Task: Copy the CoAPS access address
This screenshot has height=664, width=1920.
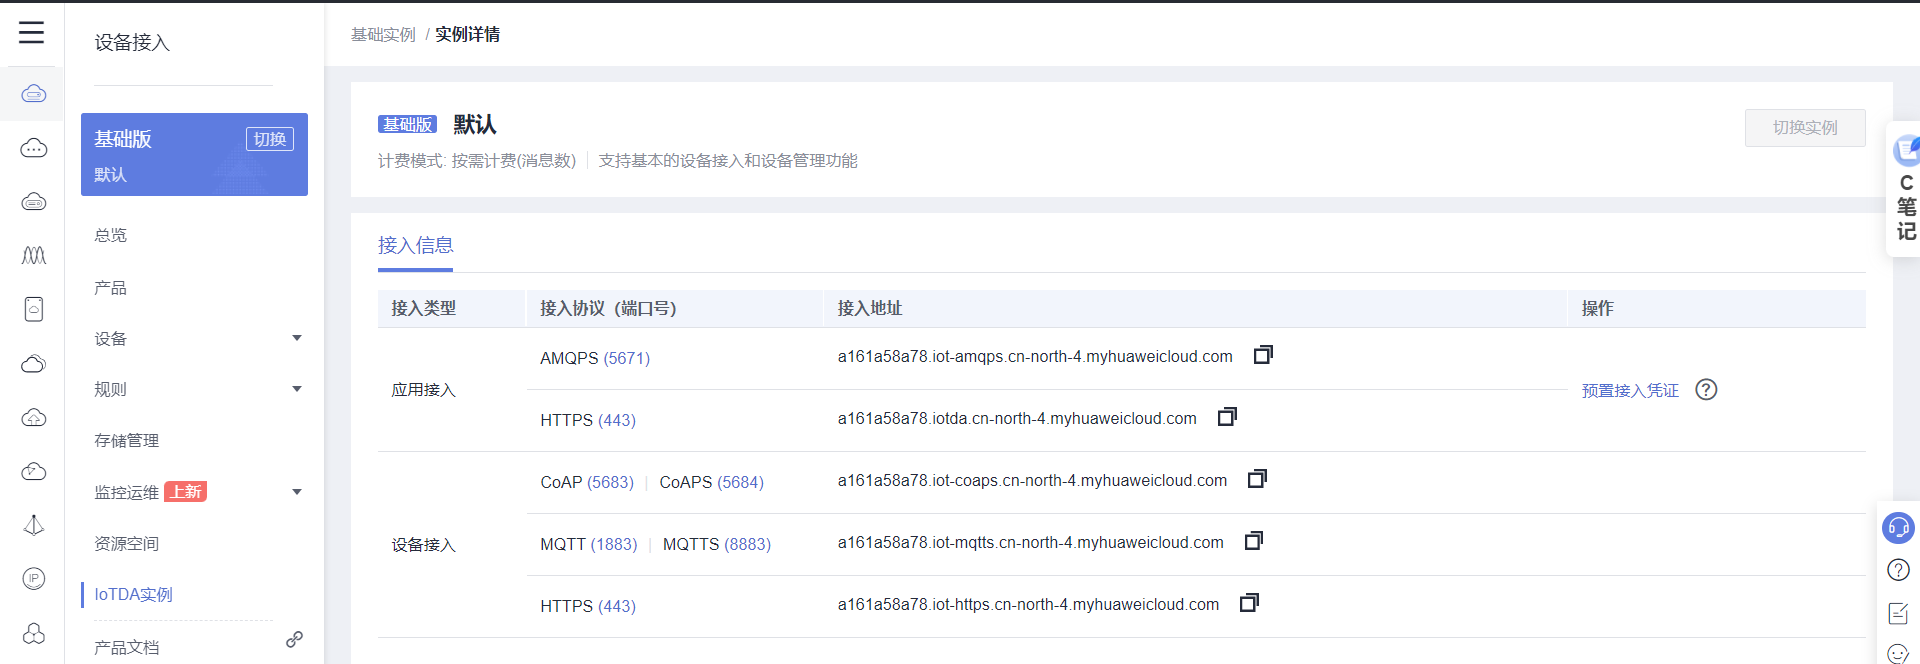Action: [x=1257, y=479]
